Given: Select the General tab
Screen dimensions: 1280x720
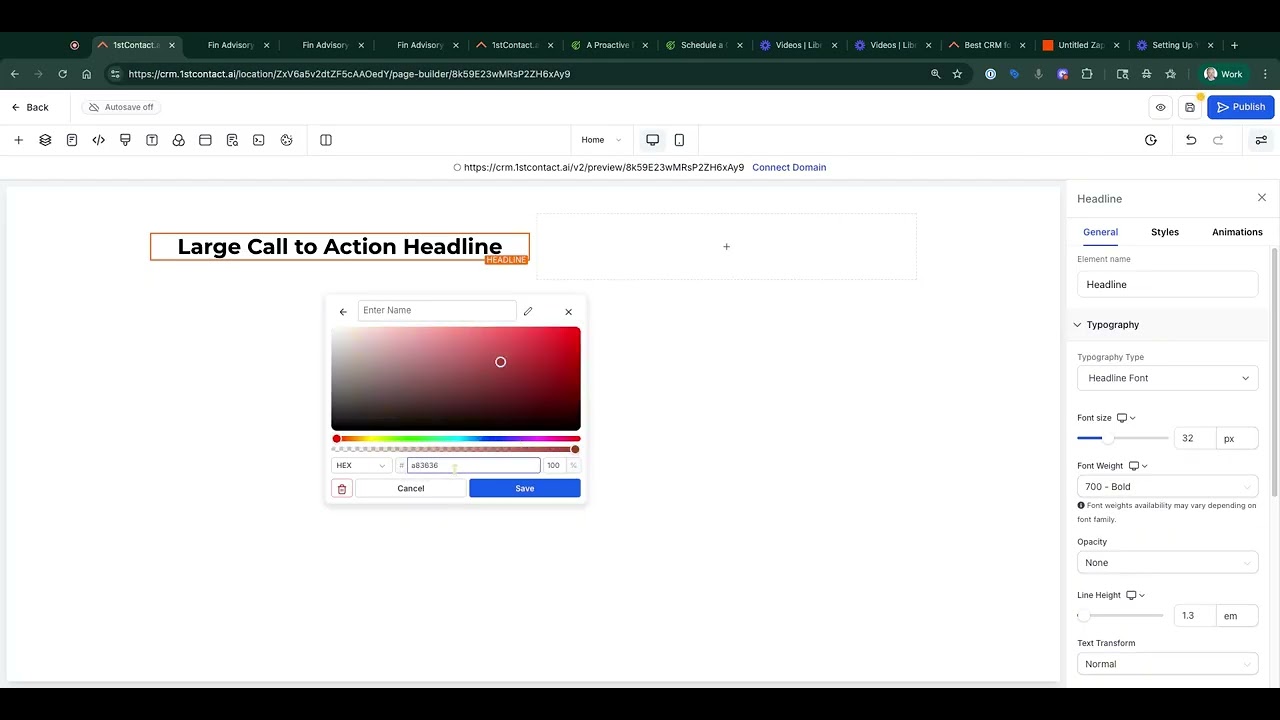Looking at the screenshot, I should (x=1100, y=232).
